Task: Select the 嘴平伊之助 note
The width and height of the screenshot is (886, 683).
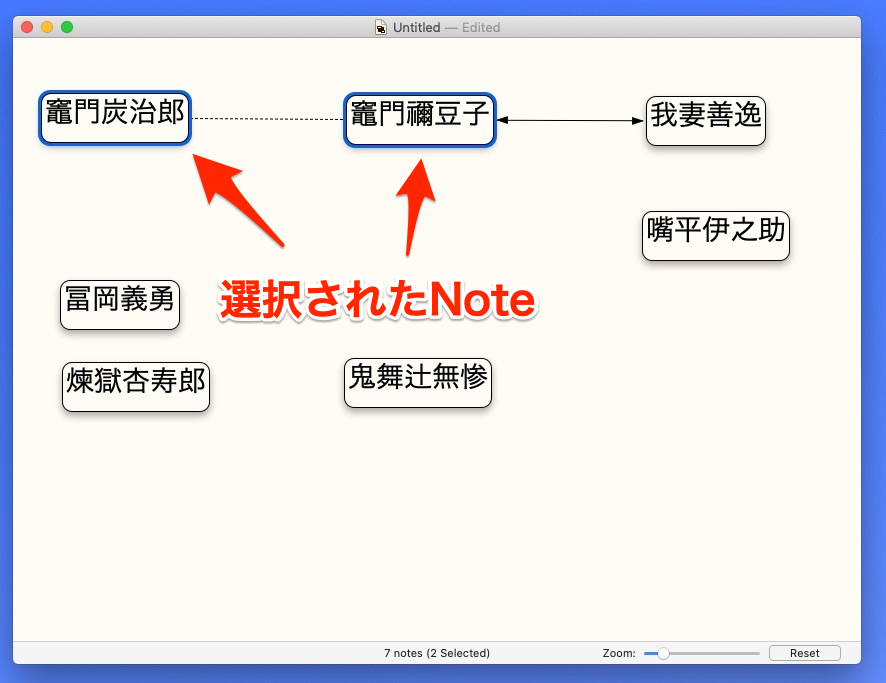Action: [x=715, y=236]
